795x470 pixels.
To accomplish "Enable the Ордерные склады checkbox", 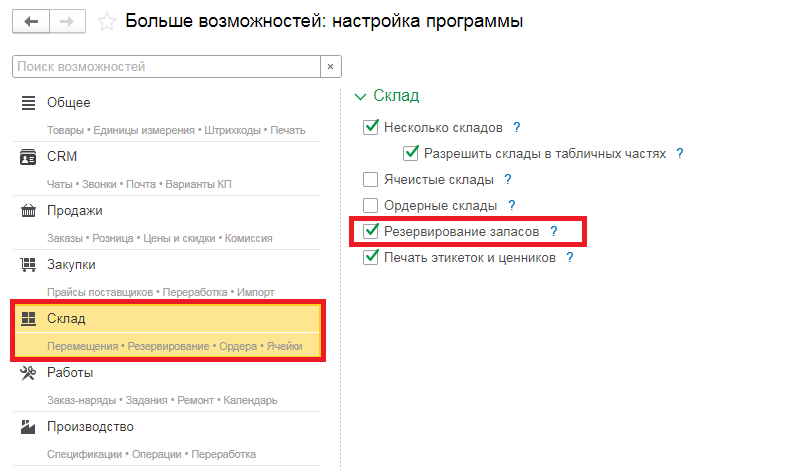I will [371, 205].
